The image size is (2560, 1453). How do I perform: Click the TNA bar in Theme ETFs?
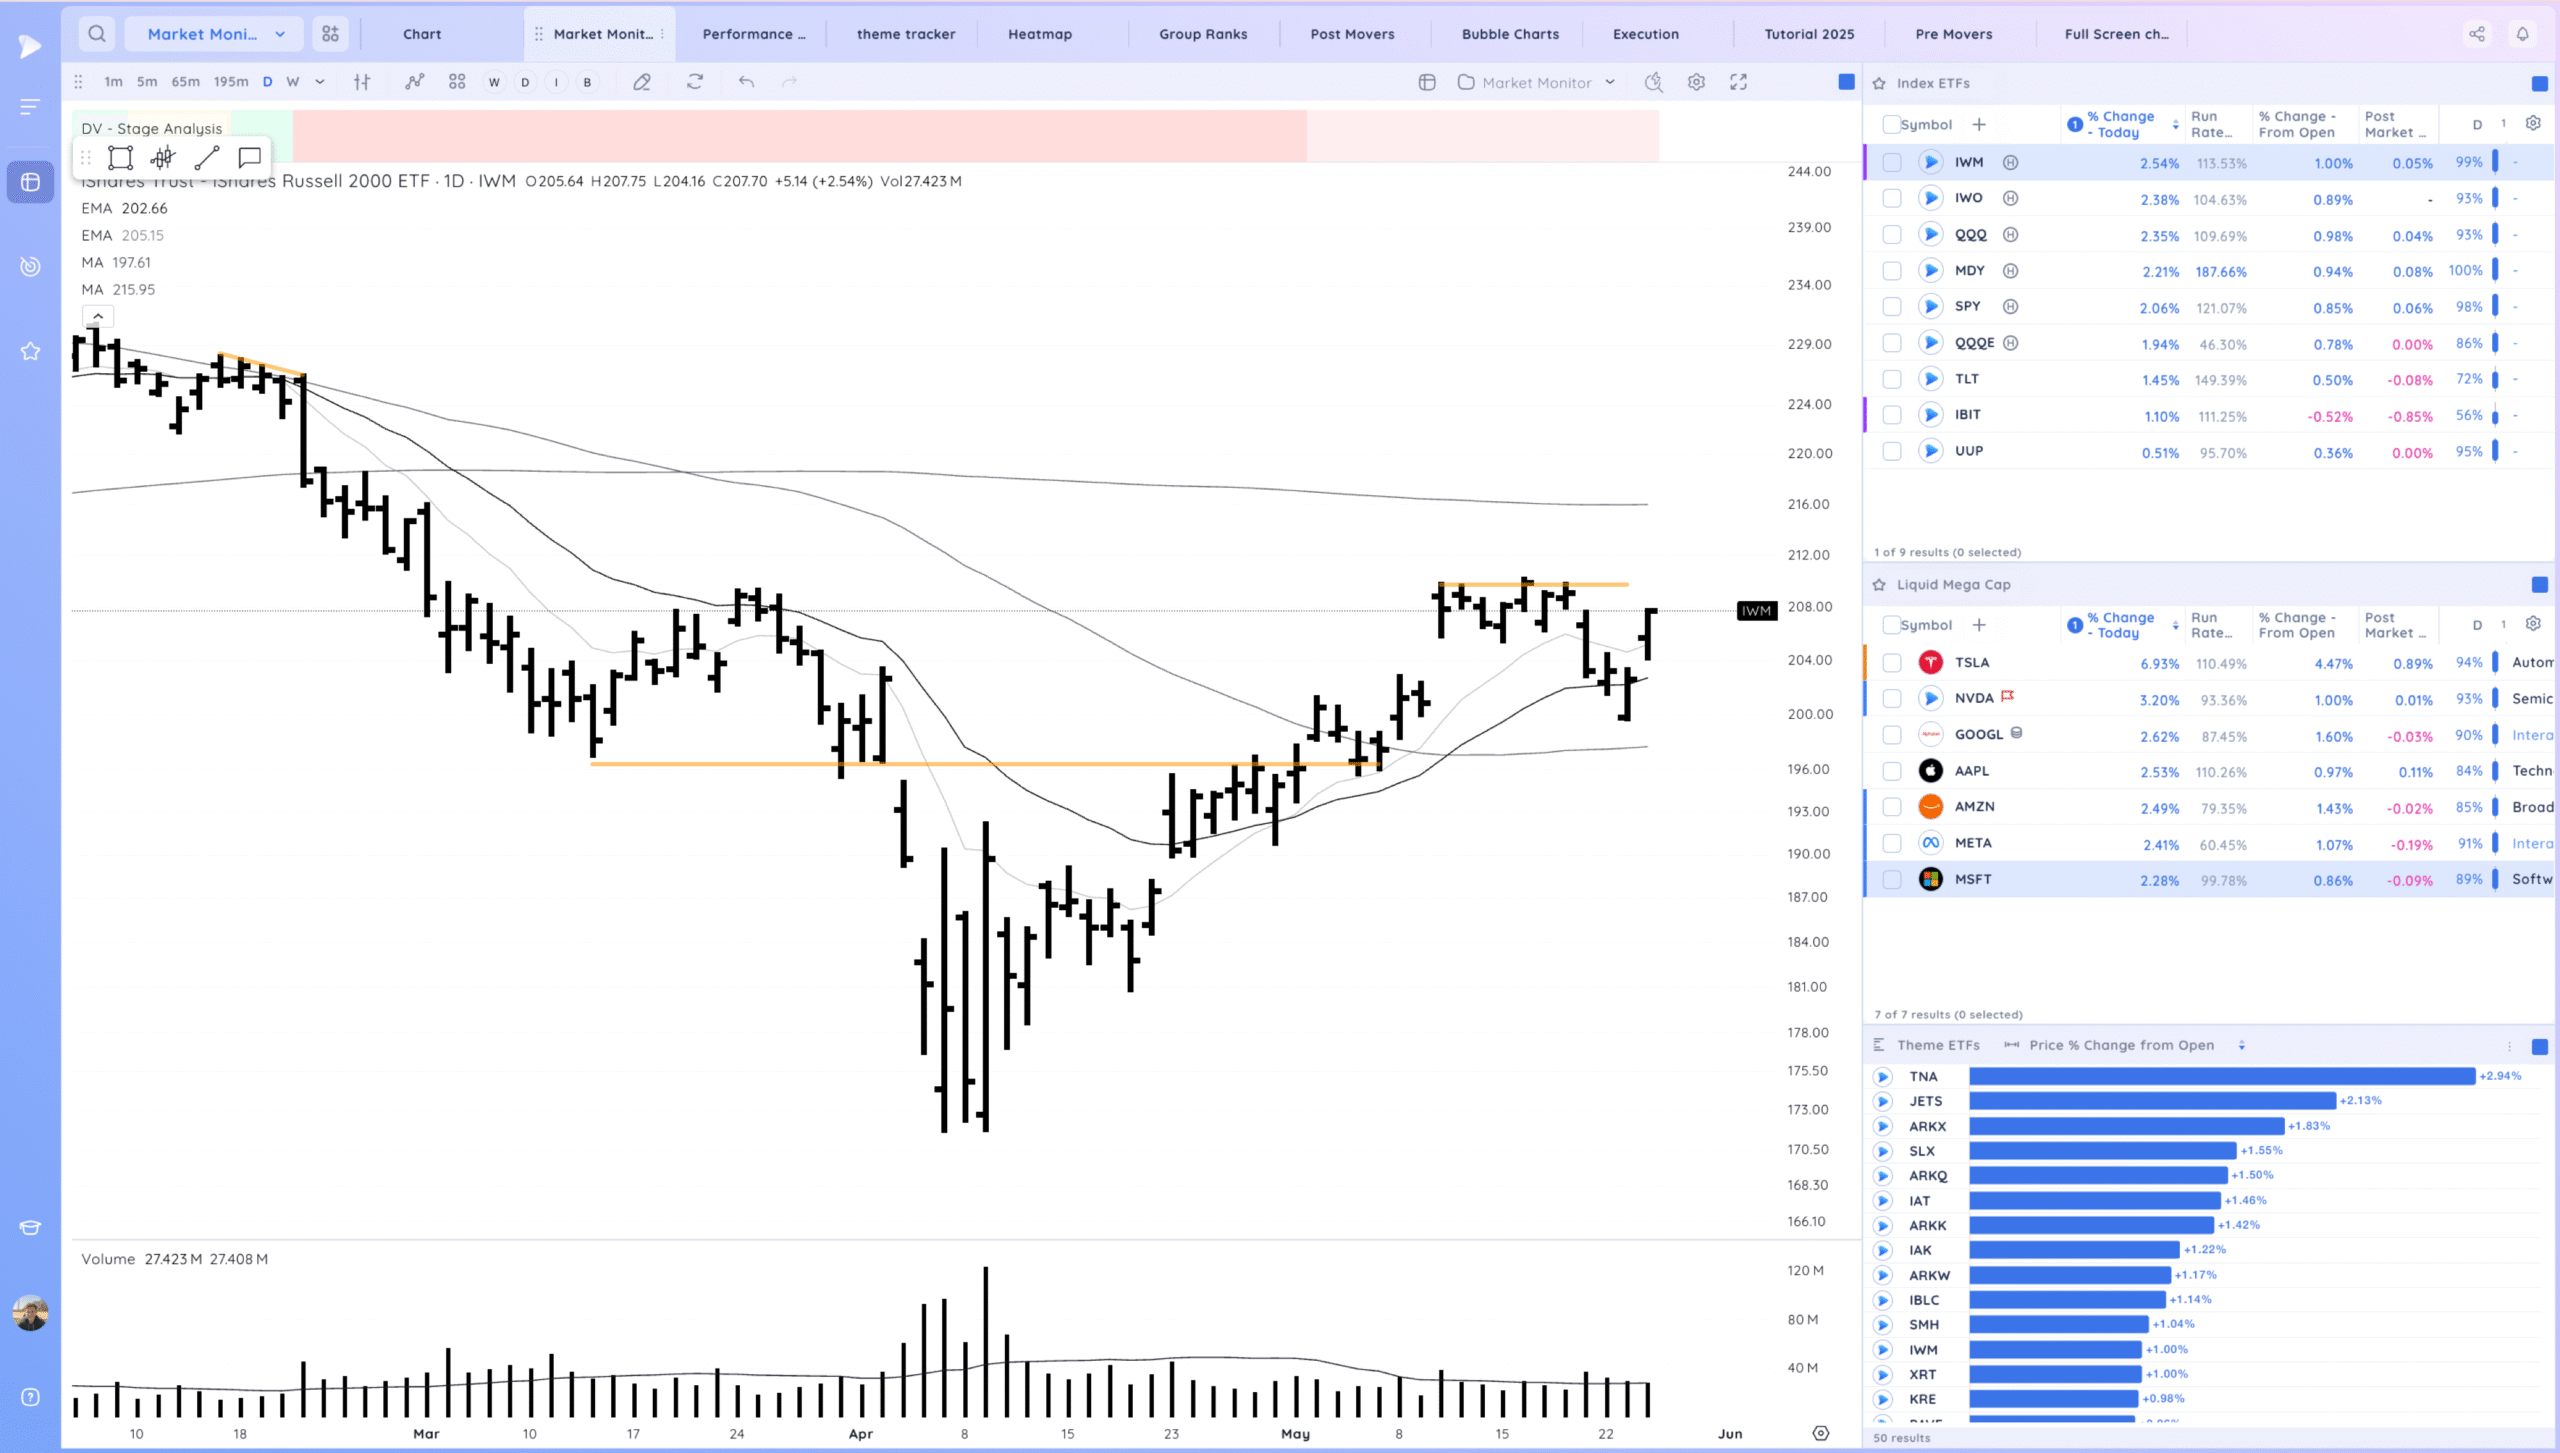(2222, 1076)
